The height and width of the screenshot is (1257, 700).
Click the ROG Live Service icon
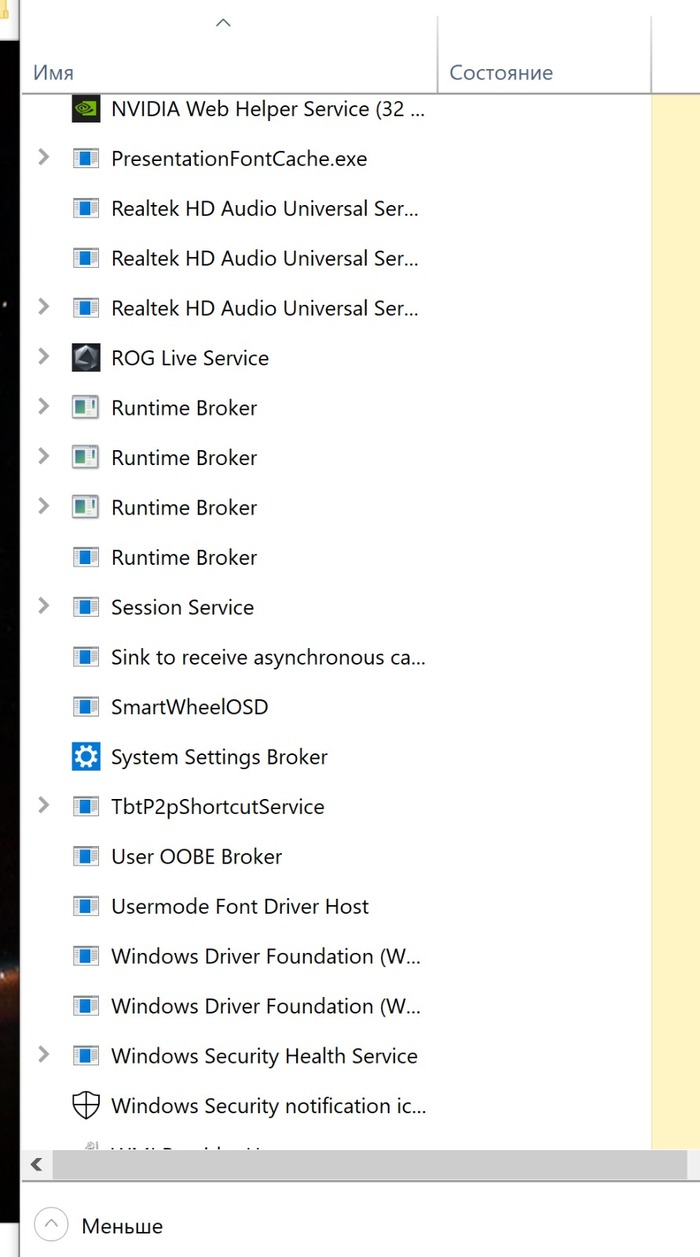[x=86, y=358]
